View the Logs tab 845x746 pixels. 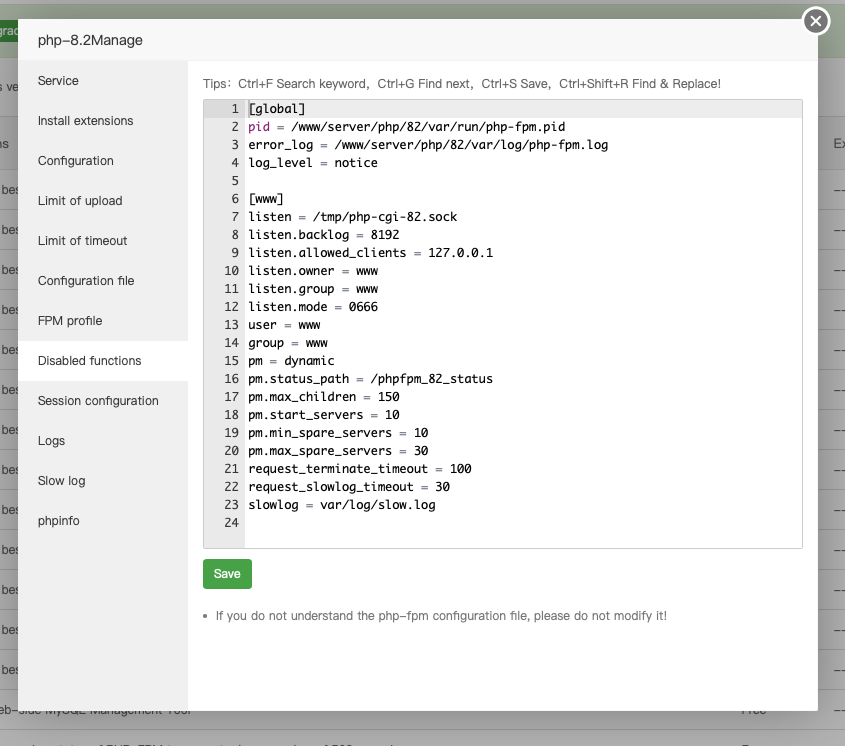click(52, 441)
